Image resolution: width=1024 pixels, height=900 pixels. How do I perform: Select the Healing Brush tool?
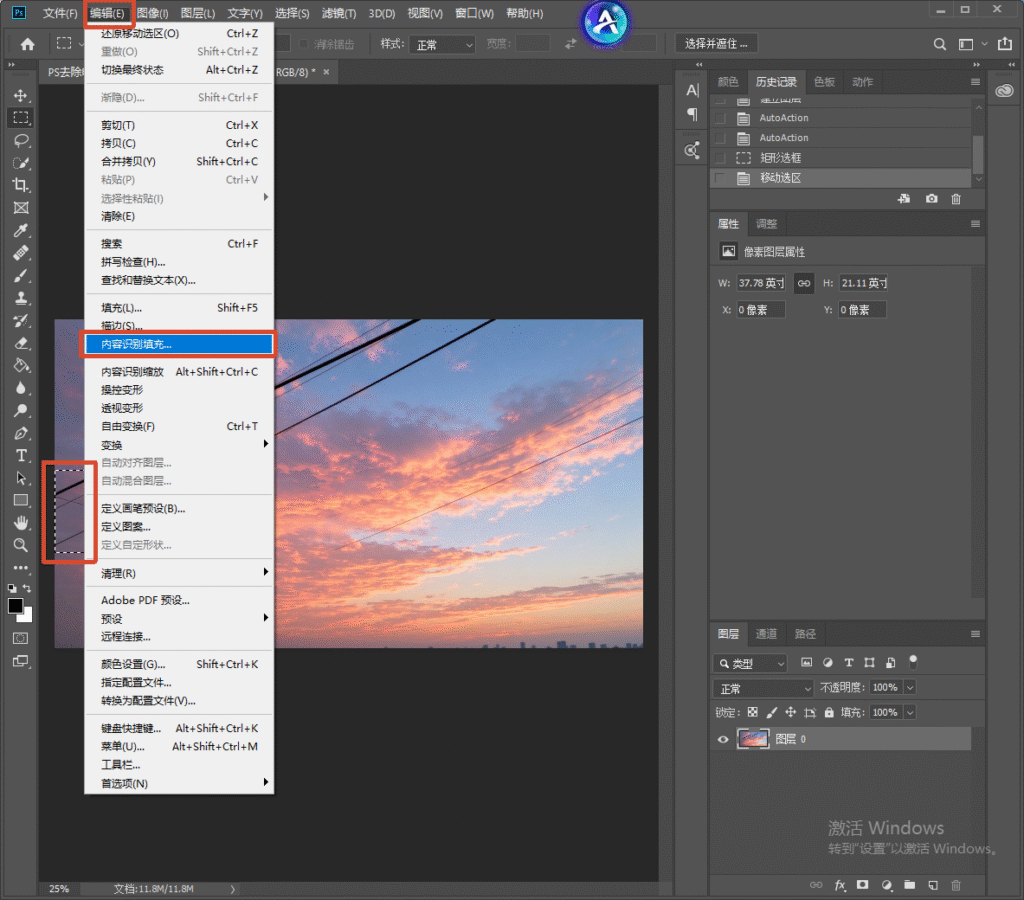pyautogui.click(x=21, y=253)
